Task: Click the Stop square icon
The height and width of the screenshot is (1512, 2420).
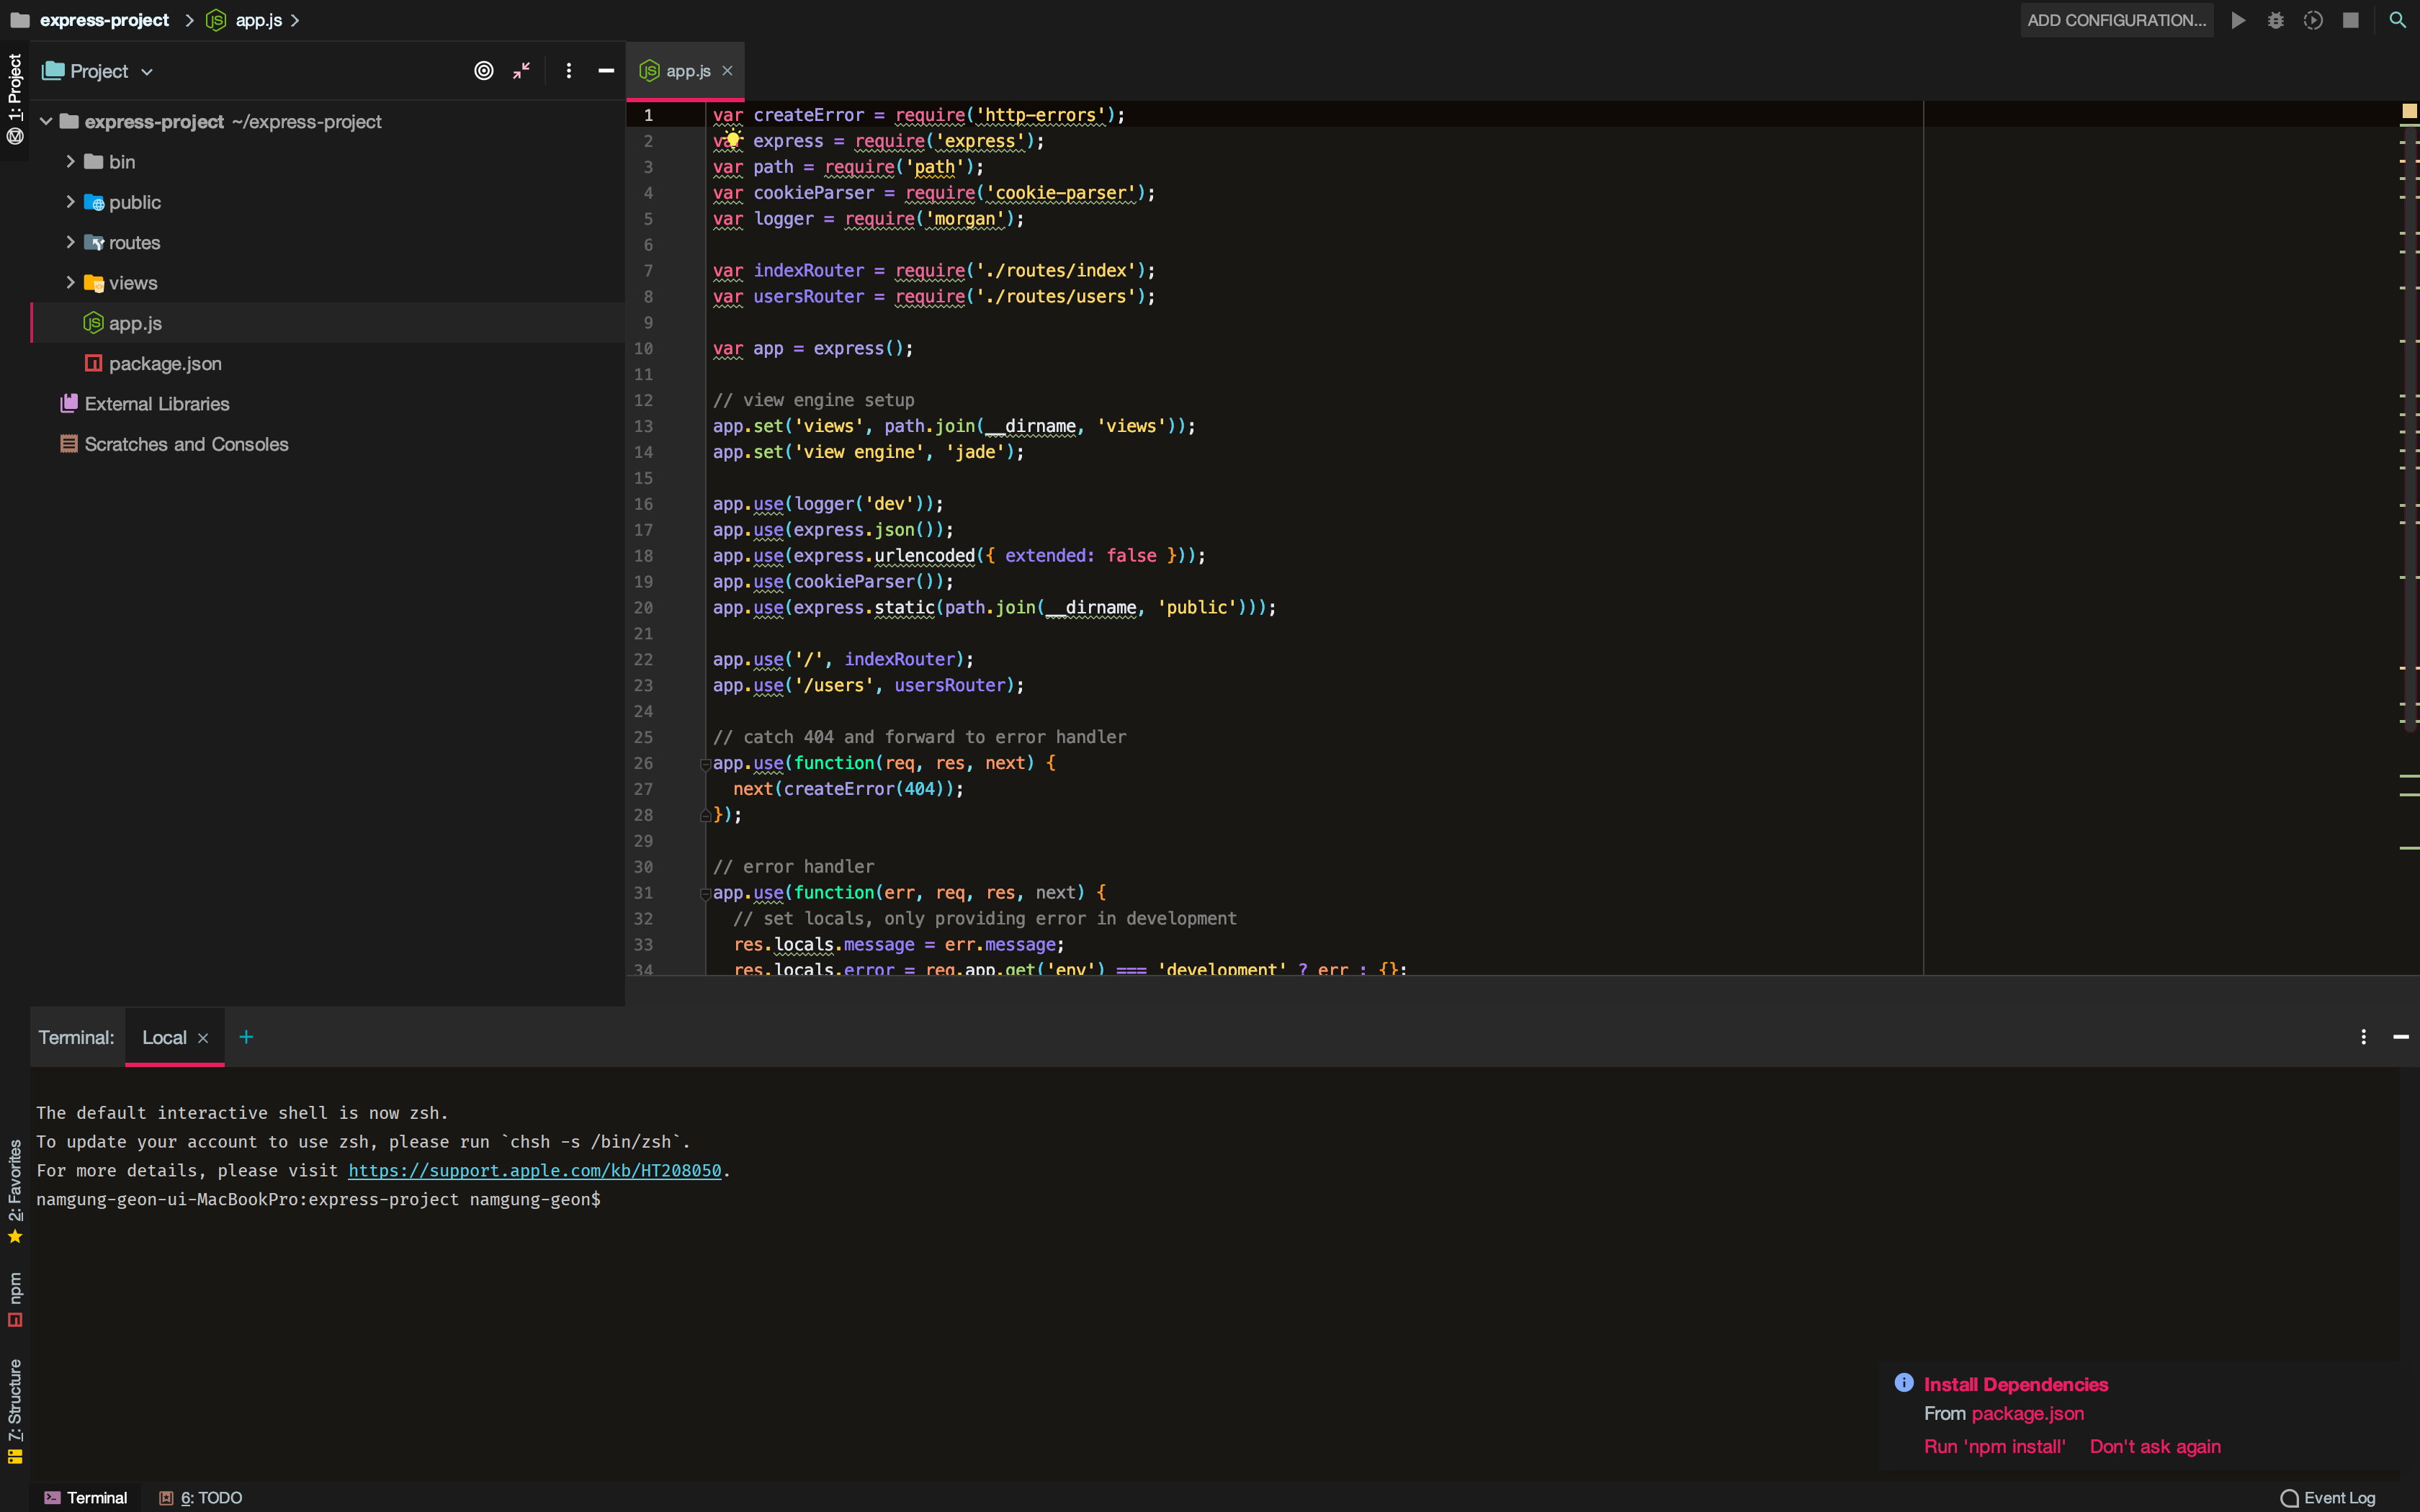Action: 2351,20
